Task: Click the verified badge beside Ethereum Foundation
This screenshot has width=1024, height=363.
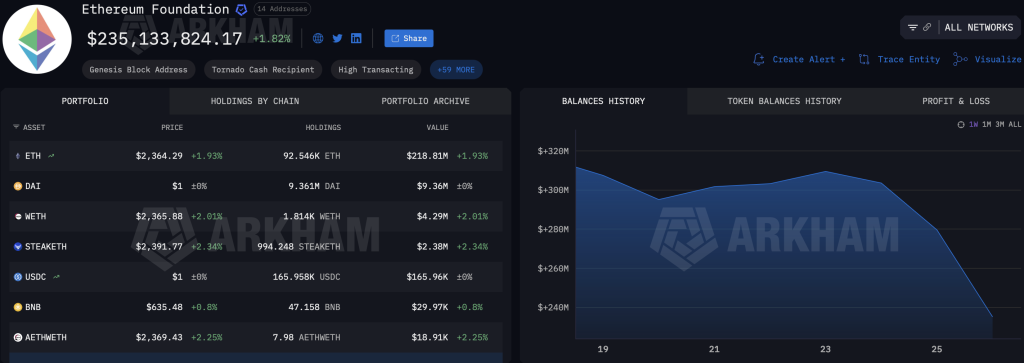Action: [x=242, y=10]
